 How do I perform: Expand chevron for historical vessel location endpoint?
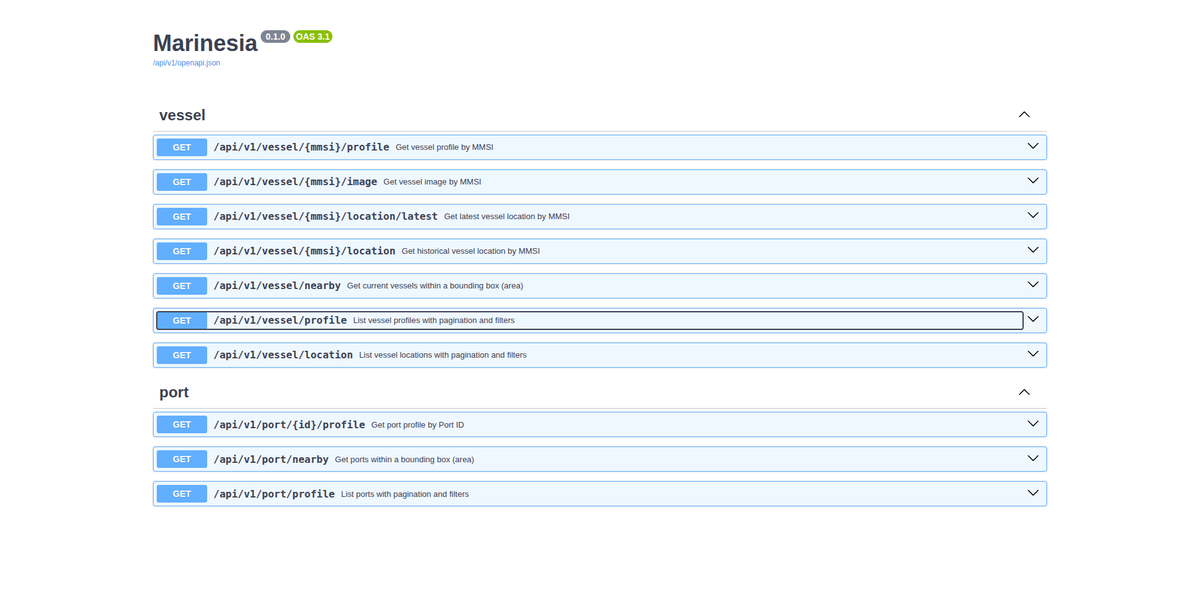(1033, 250)
